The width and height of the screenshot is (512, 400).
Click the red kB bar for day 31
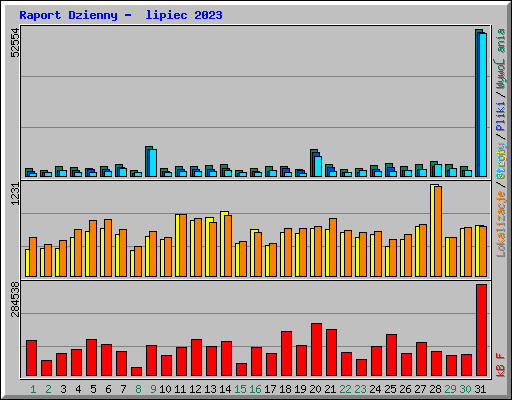pos(481,330)
